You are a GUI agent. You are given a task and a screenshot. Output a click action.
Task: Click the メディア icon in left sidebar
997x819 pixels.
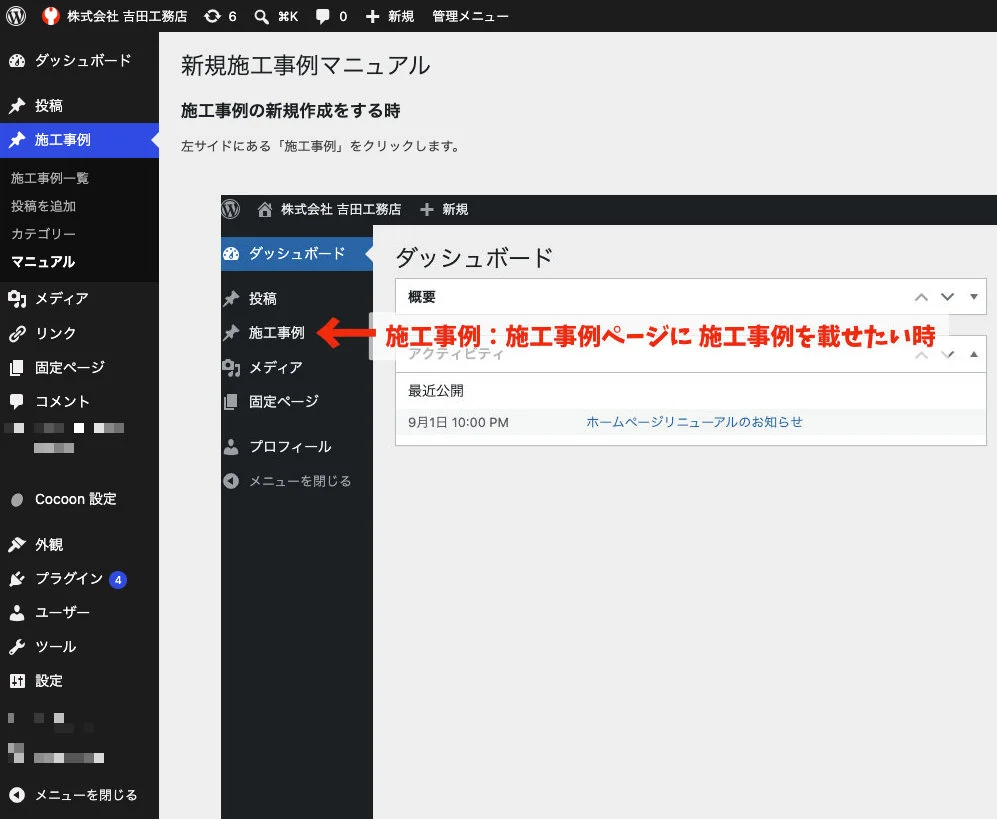(17, 299)
